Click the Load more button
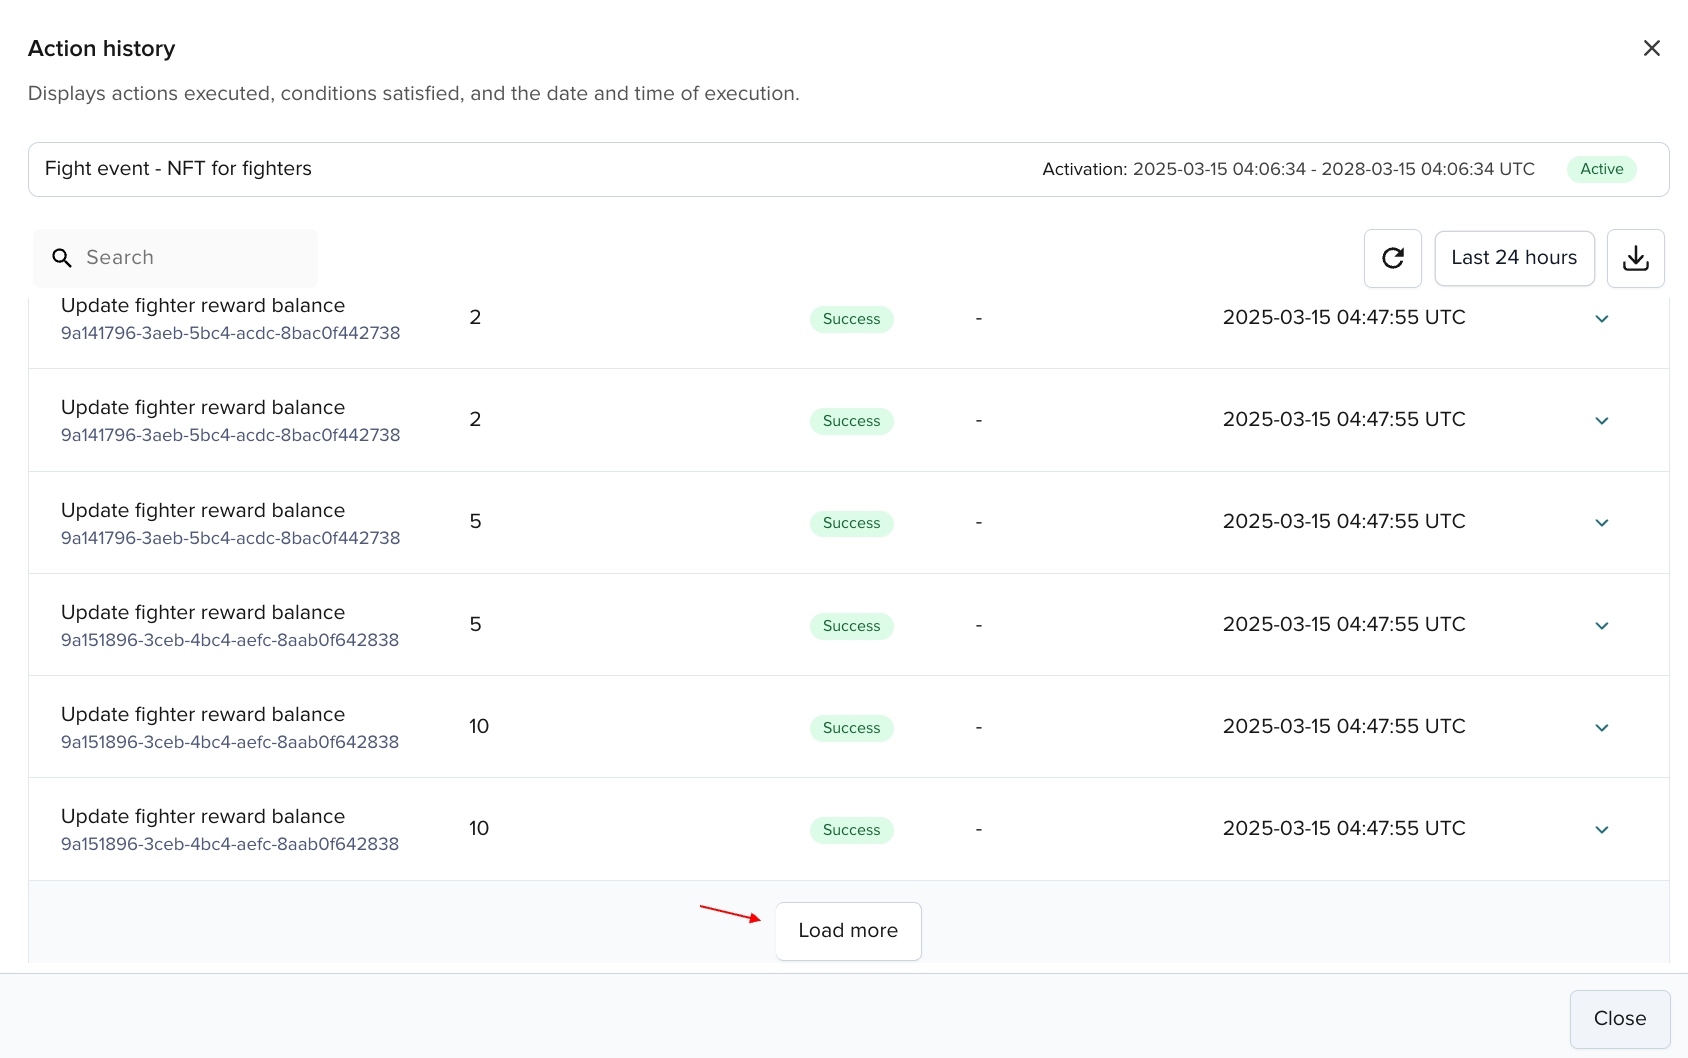This screenshot has height=1058, width=1688. [848, 931]
